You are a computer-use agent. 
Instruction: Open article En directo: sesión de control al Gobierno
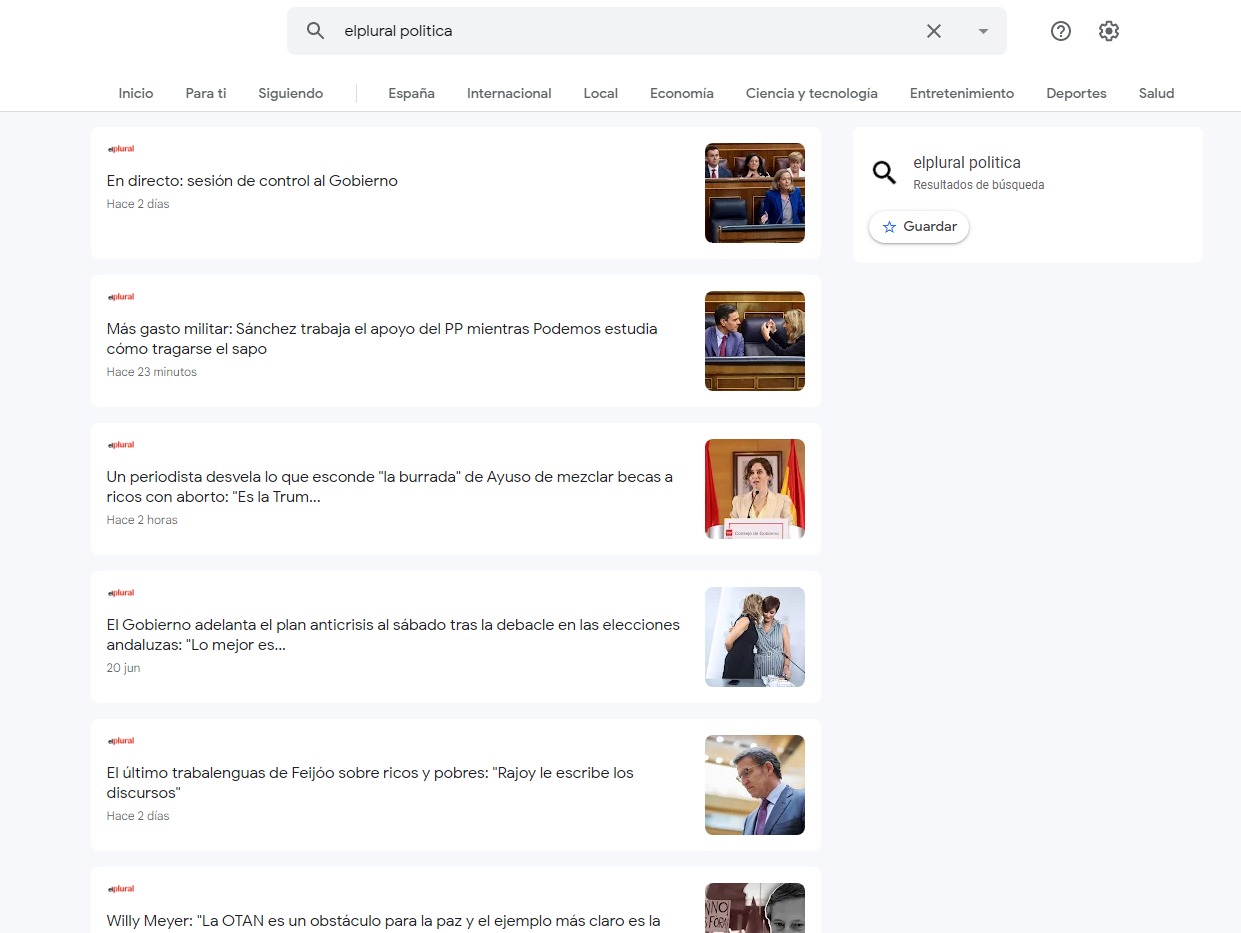252,181
